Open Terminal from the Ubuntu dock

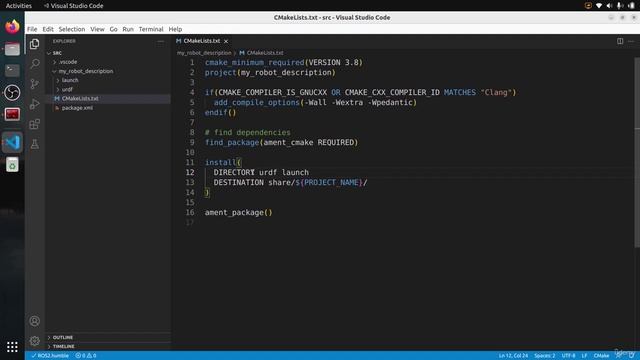coord(12,71)
